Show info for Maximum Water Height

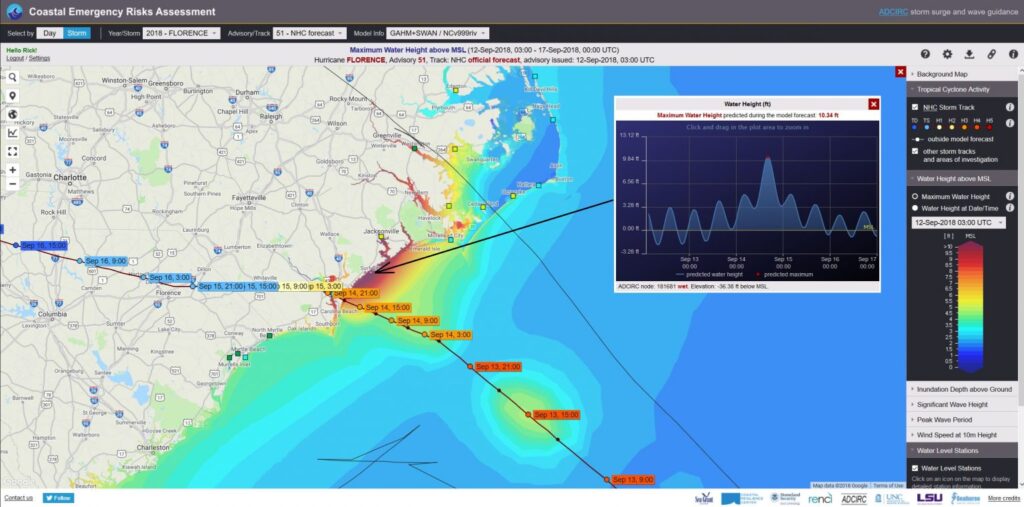pyautogui.click(x=1010, y=196)
